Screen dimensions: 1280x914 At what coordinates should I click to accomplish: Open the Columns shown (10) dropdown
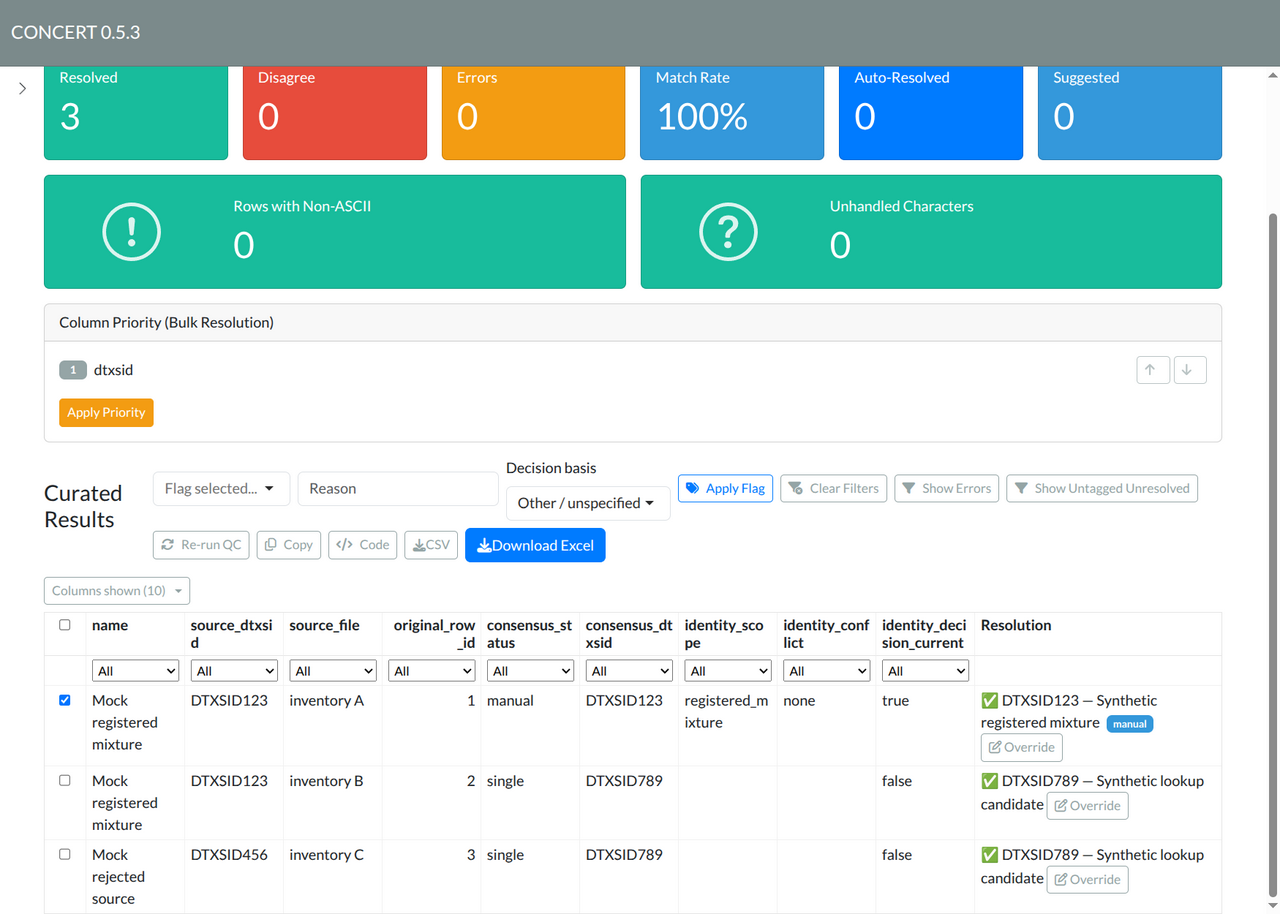[117, 591]
